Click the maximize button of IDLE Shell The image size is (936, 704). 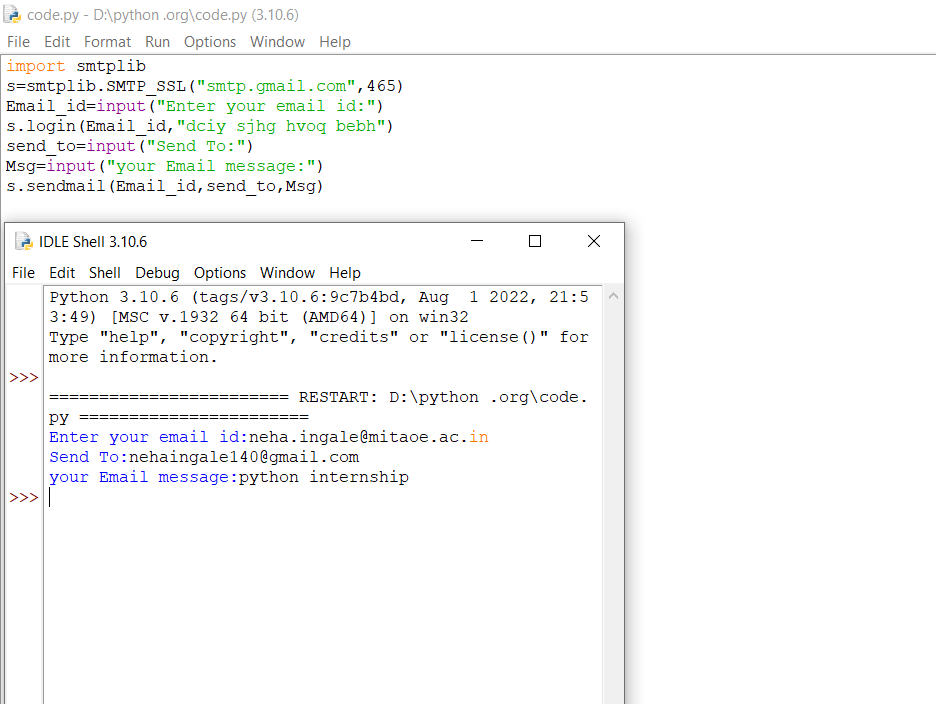(534, 241)
